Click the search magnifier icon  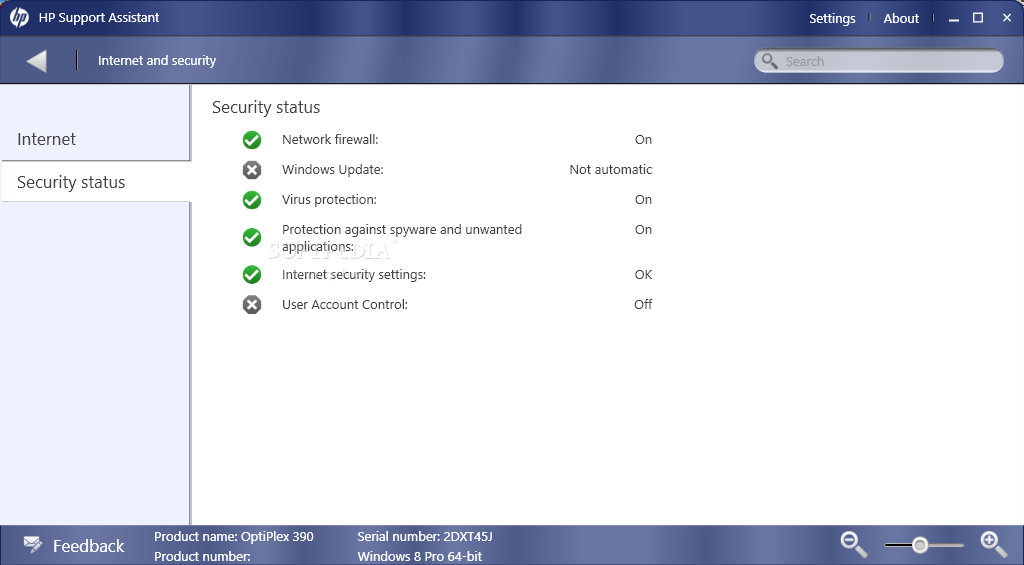[770, 61]
